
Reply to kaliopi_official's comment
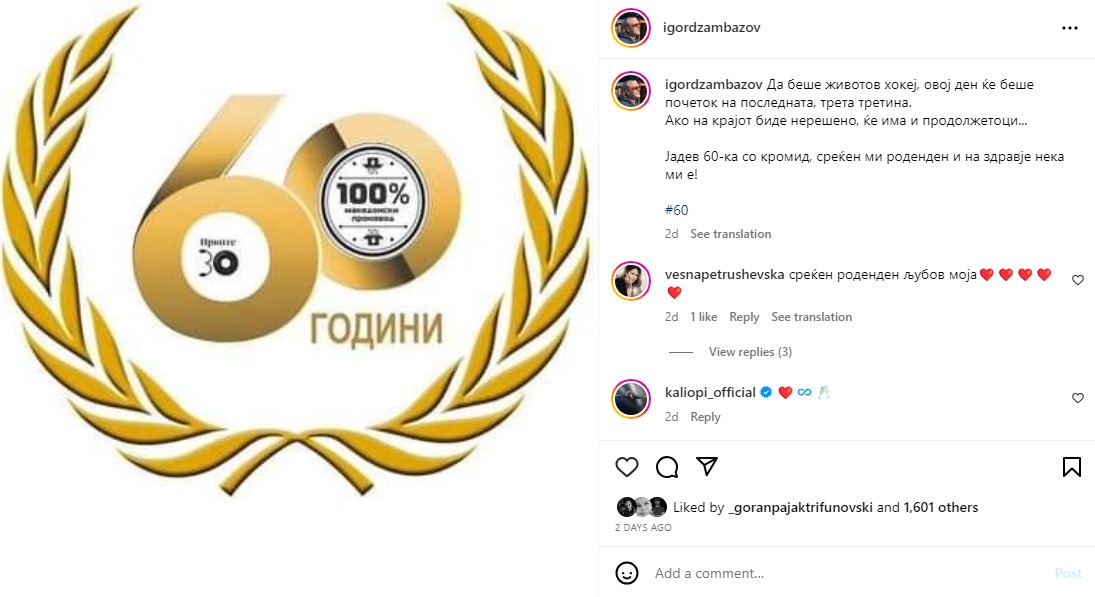click(x=705, y=417)
